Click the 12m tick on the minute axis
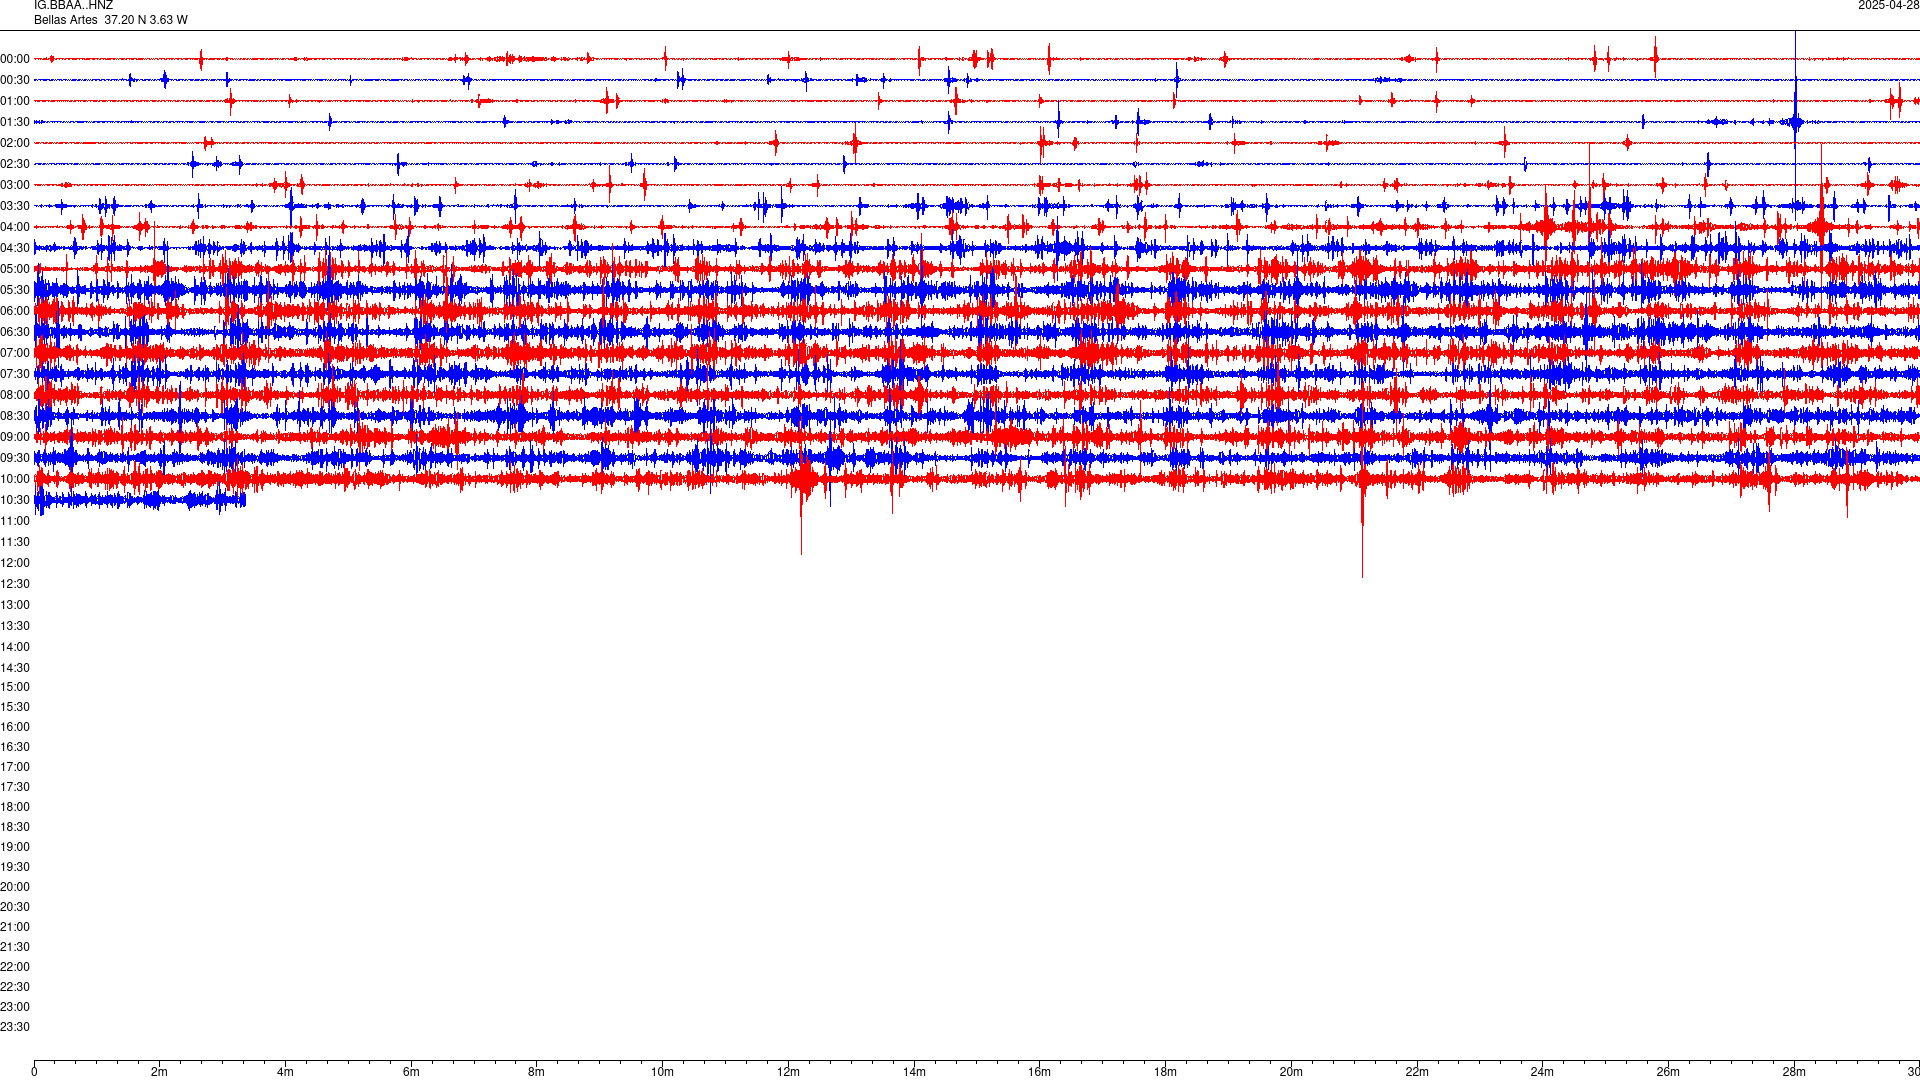The width and height of the screenshot is (1920, 1080). (x=788, y=1072)
